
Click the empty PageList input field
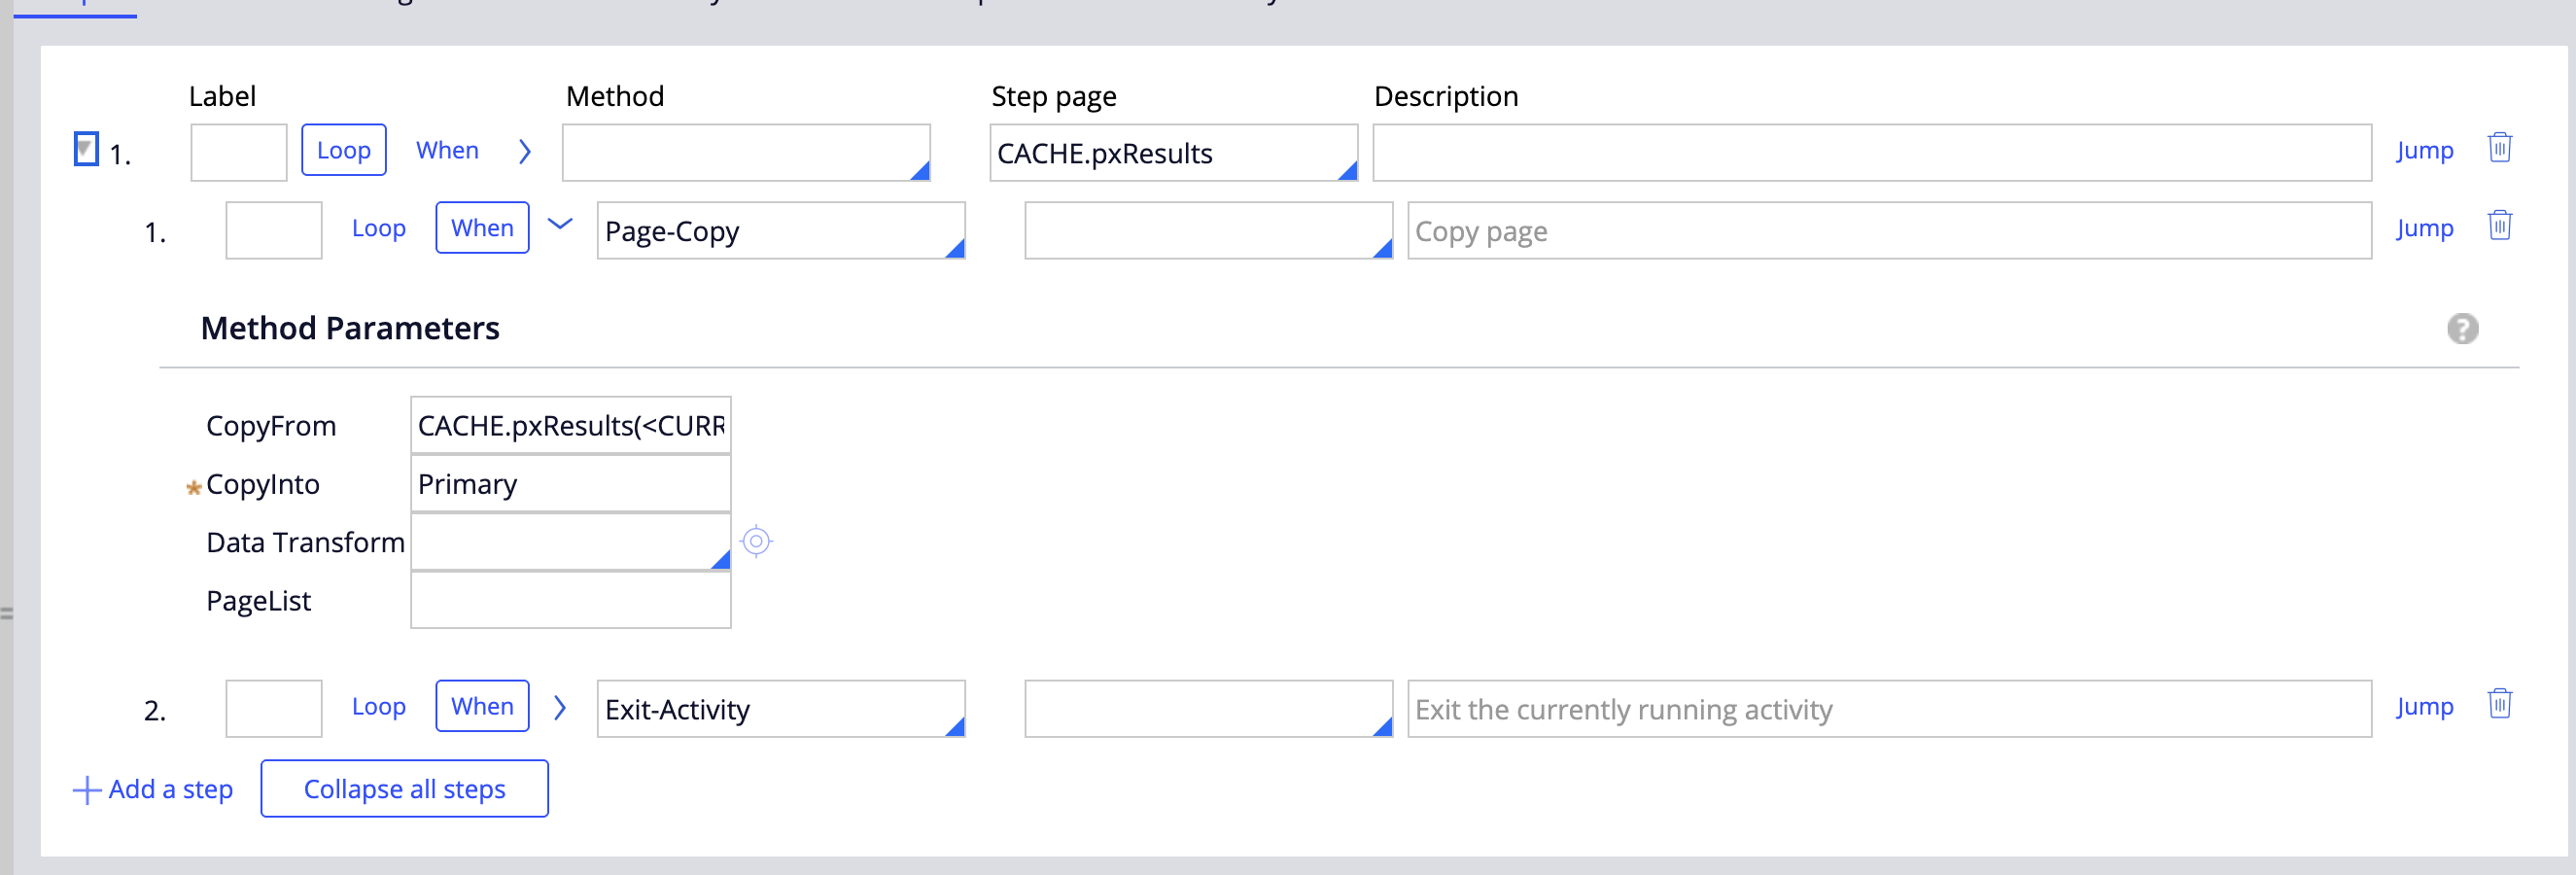click(570, 601)
